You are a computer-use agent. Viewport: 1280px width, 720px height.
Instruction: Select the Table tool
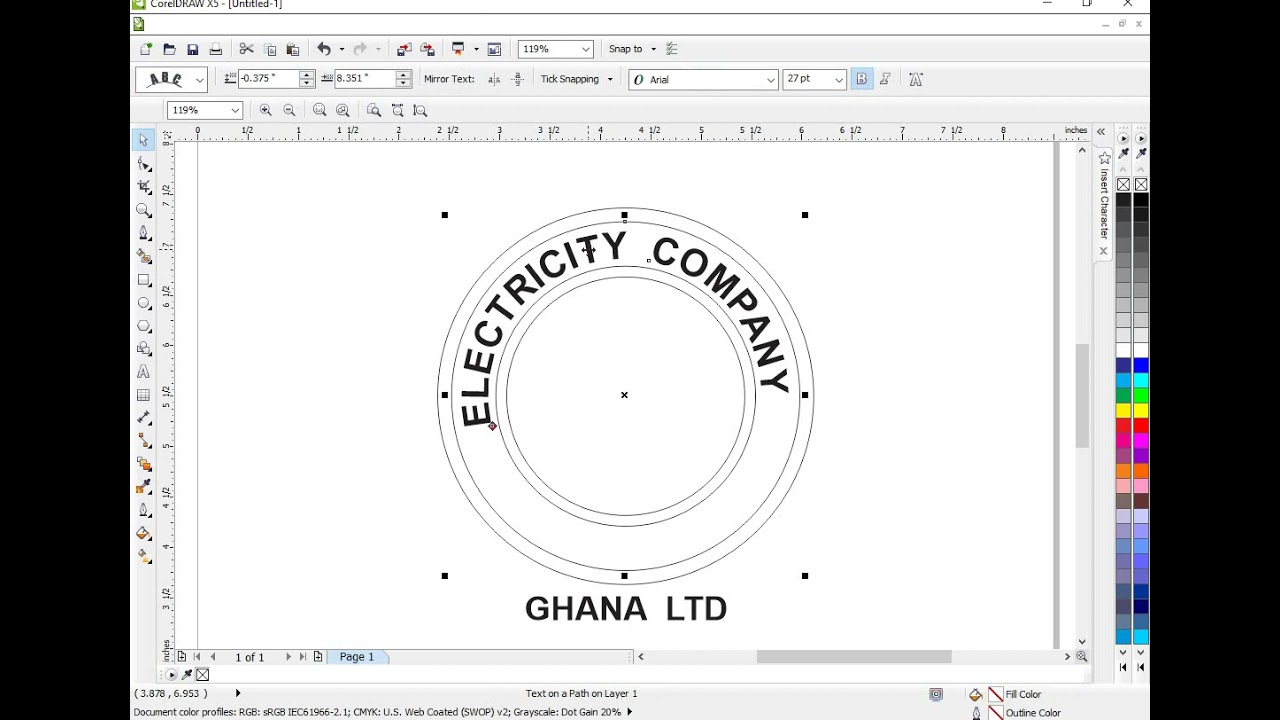[x=144, y=395]
